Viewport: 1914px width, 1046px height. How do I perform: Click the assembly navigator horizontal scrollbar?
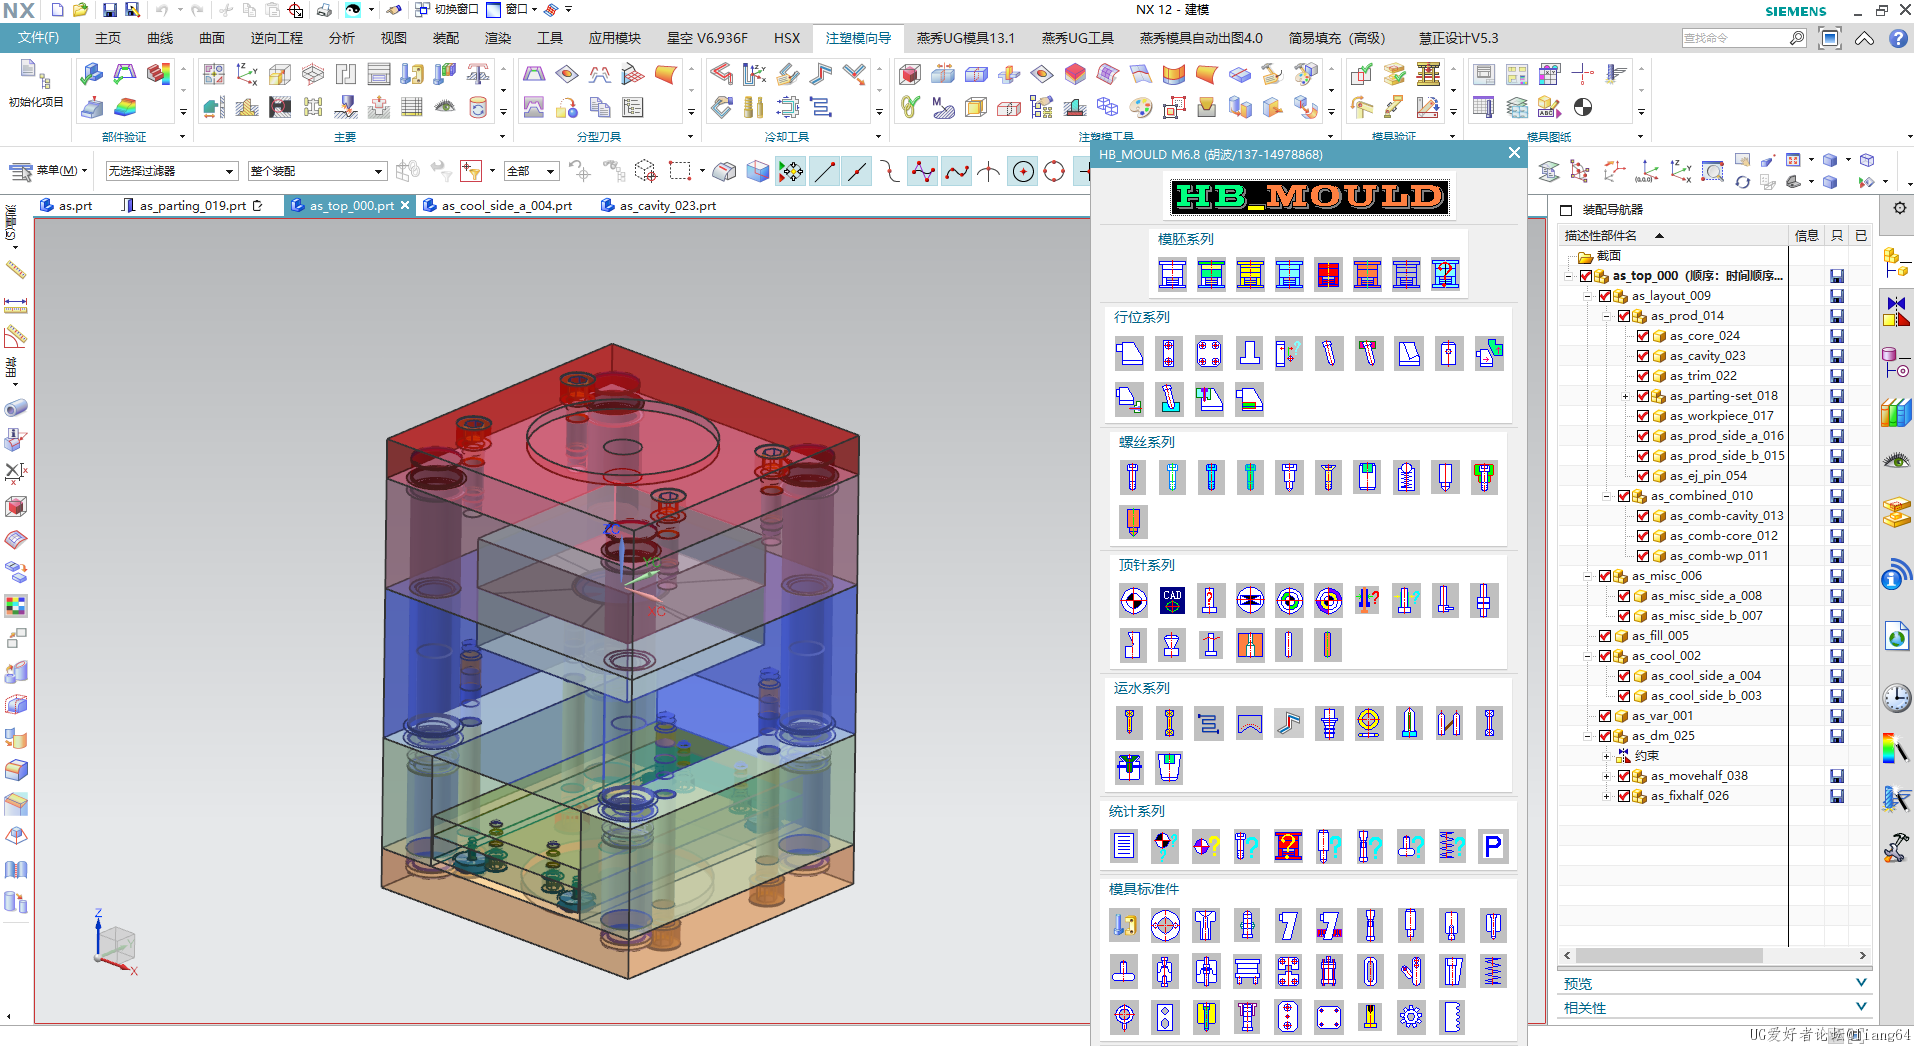(1670, 955)
